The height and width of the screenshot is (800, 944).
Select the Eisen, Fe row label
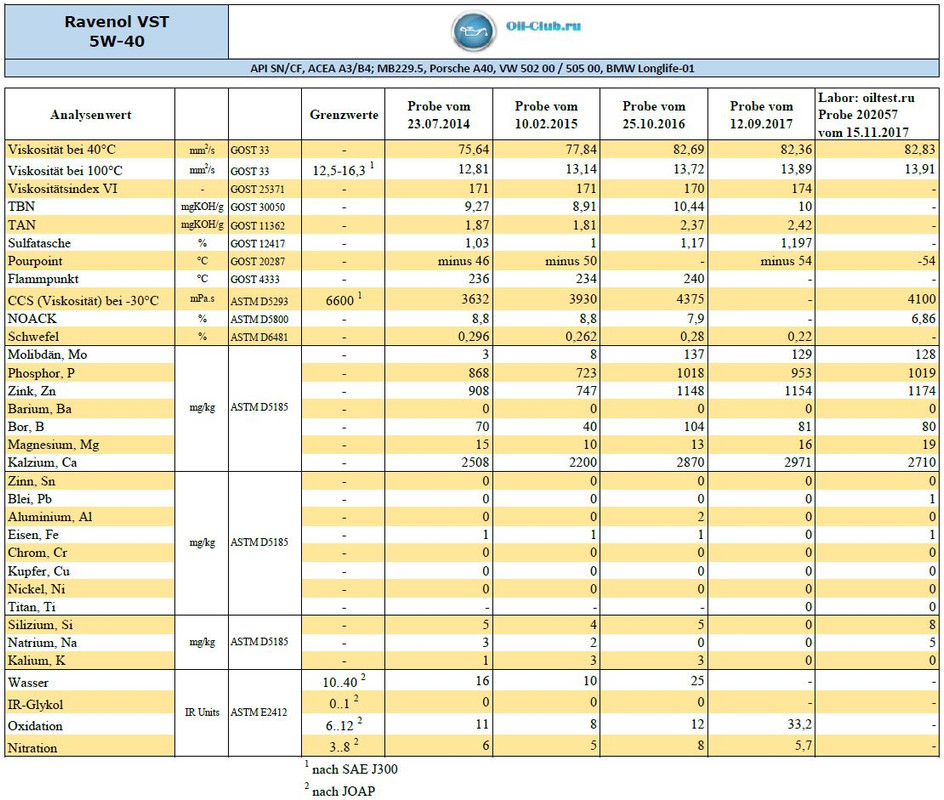pyautogui.click(x=33, y=535)
